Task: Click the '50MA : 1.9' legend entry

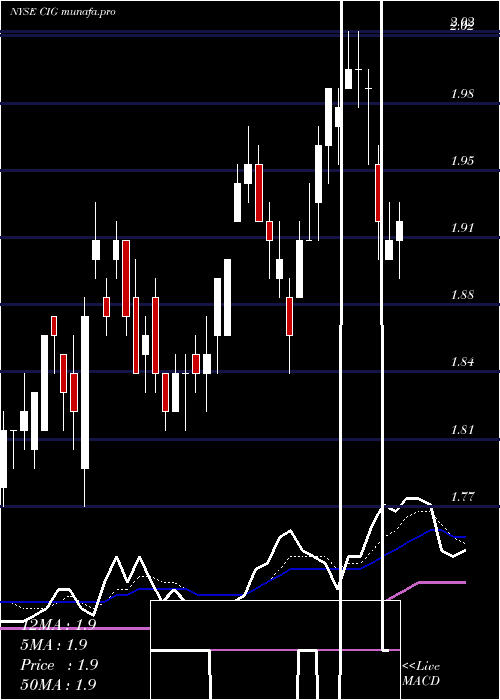Action: tap(58, 685)
